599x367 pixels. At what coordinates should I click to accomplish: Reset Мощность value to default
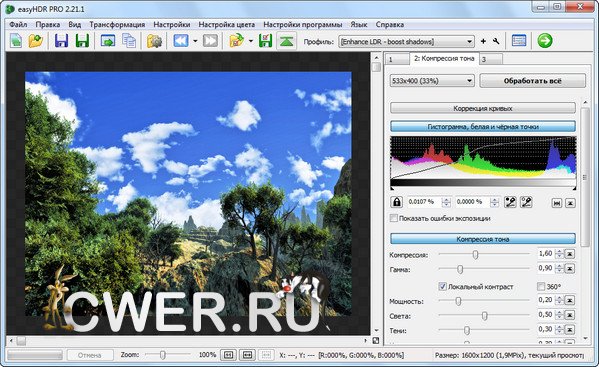tap(570, 301)
